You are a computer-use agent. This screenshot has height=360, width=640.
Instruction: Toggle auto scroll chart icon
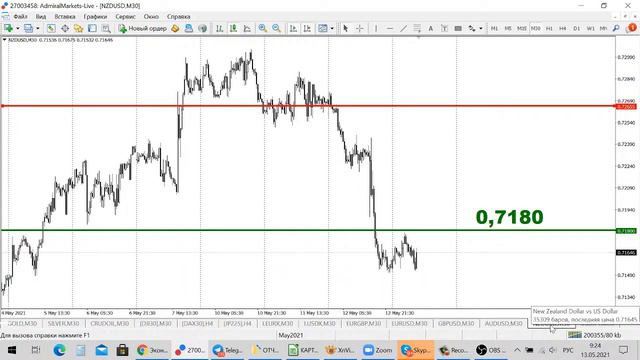(x=293, y=28)
